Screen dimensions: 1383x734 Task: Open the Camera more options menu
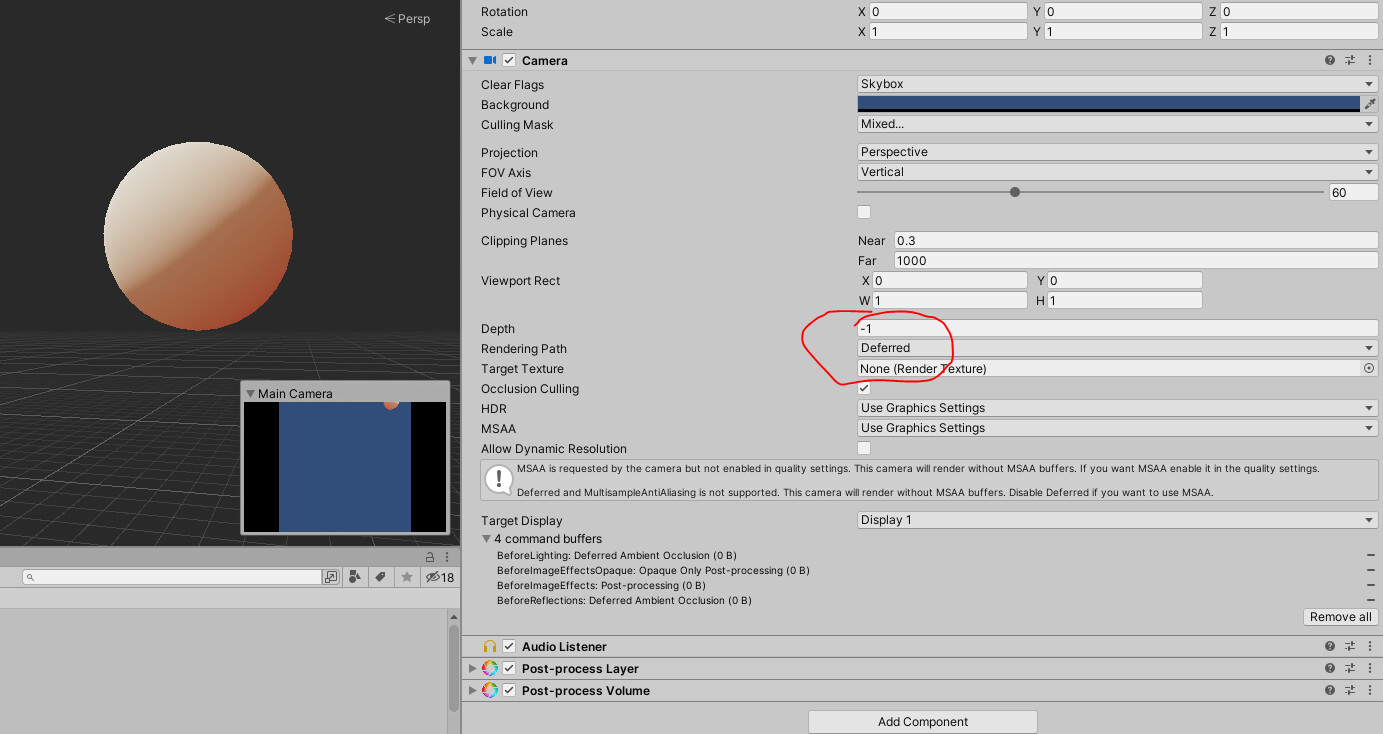point(1371,60)
